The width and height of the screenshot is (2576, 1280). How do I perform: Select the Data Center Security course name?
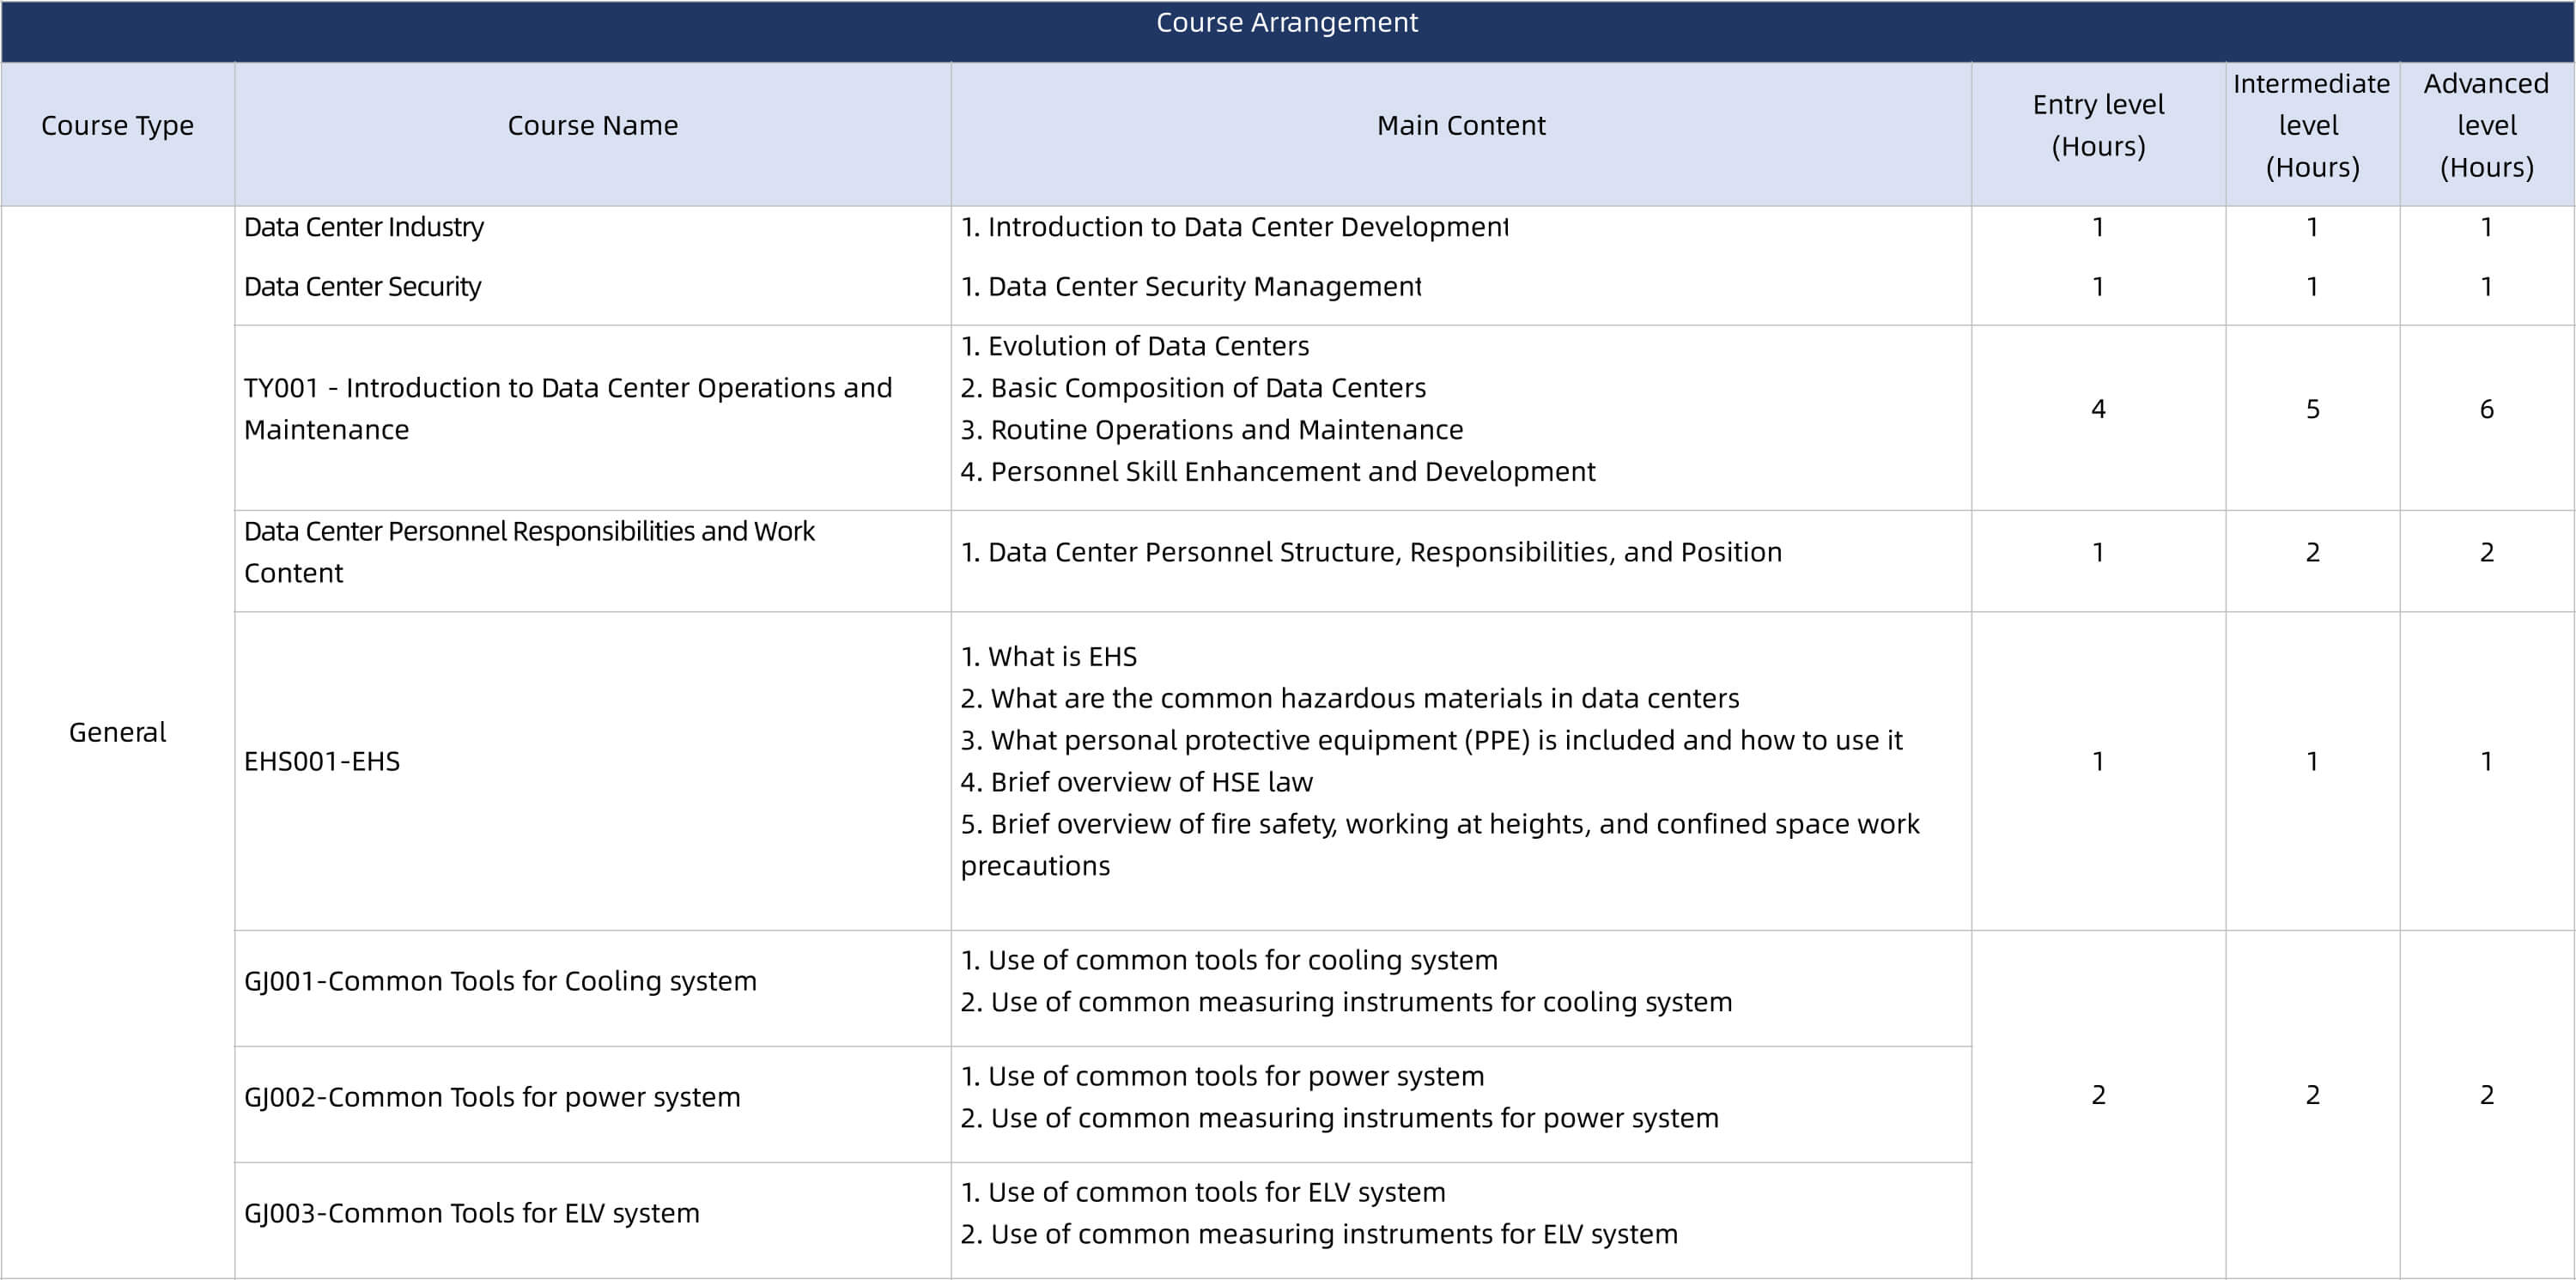click(363, 287)
